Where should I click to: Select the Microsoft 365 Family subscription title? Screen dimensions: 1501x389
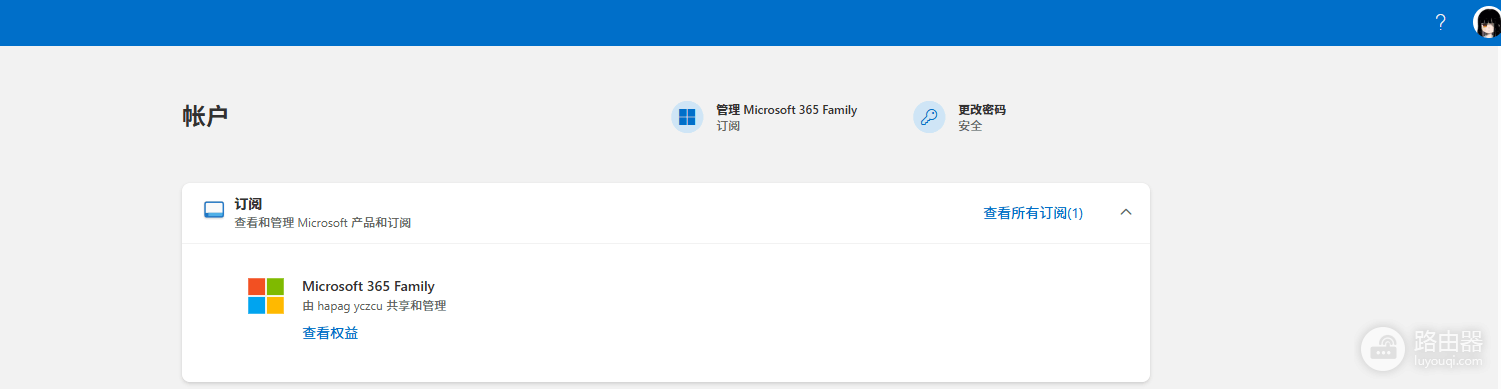(368, 286)
